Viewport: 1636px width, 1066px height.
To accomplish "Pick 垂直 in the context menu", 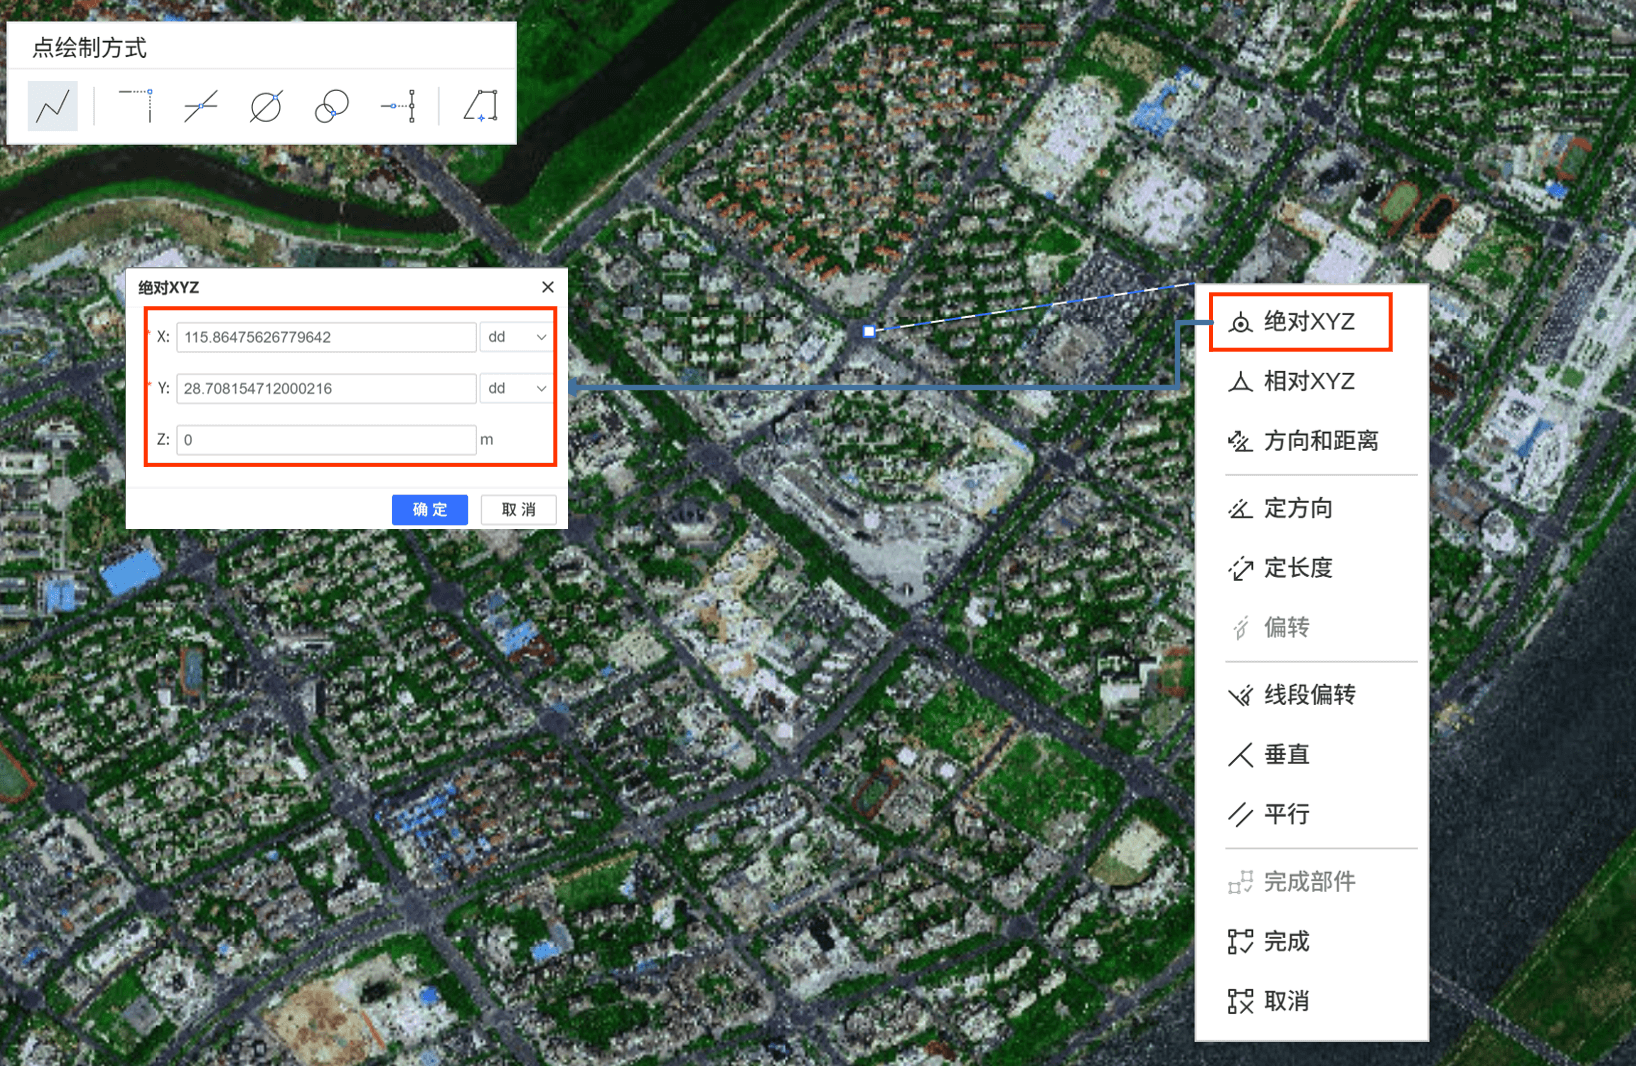I will [x=1286, y=755].
